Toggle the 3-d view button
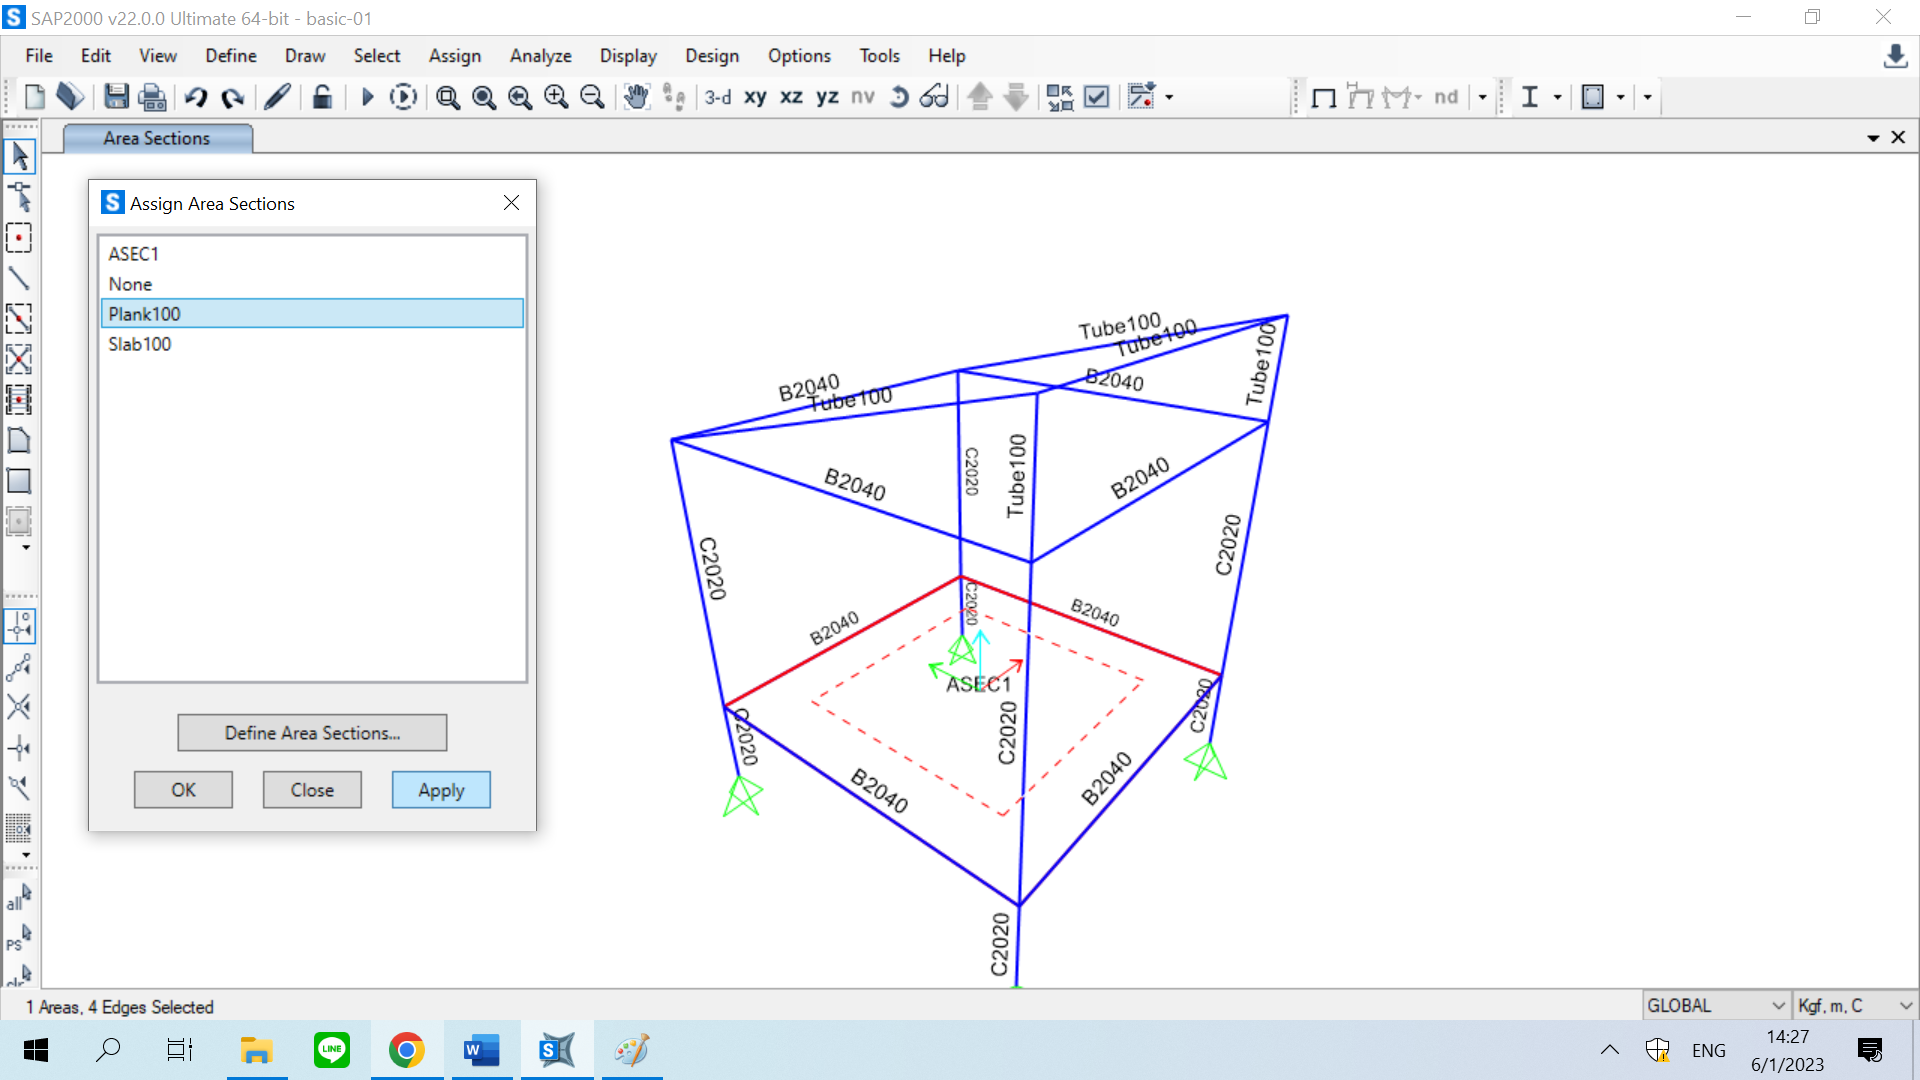Image resolution: width=1920 pixels, height=1080 pixels. tap(717, 97)
